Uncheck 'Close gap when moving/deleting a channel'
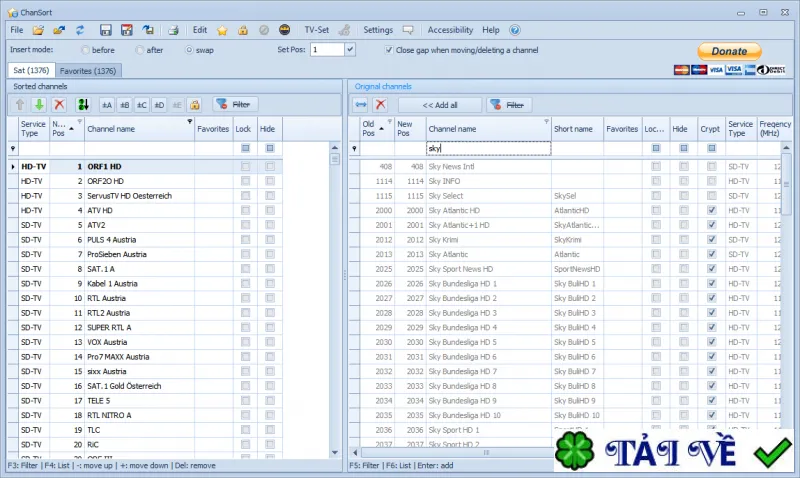800x478 pixels. (389, 50)
